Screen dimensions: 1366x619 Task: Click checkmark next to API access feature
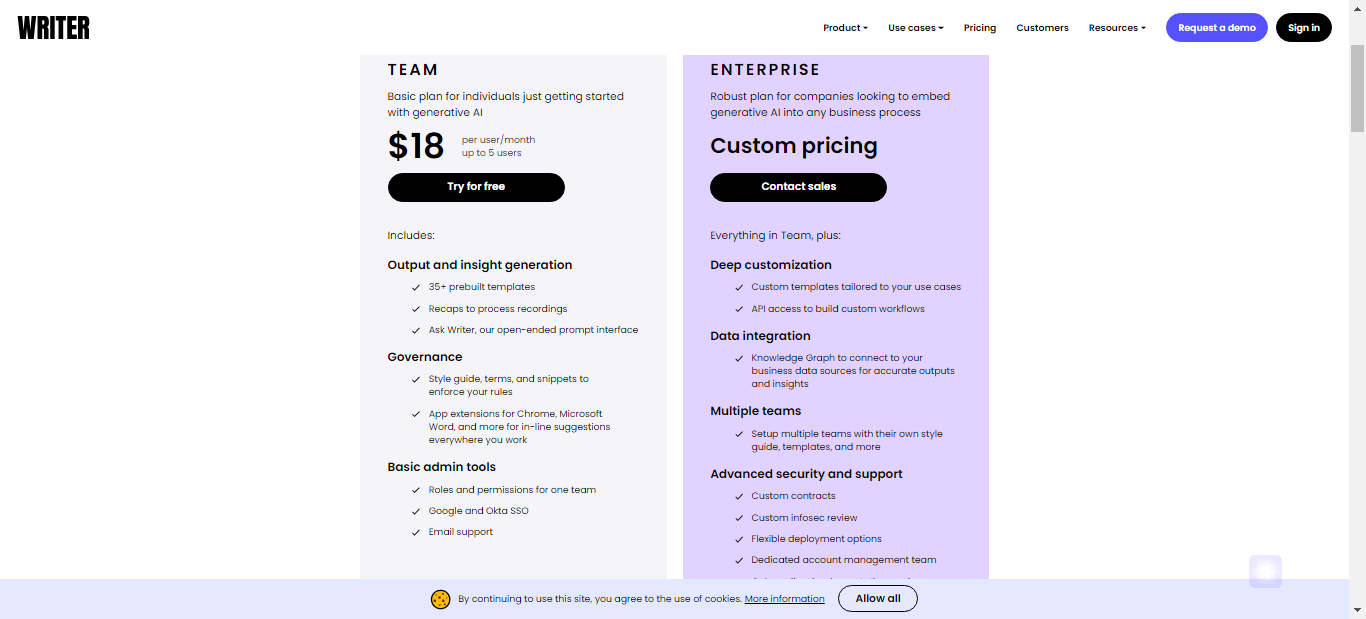pyautogui.click(x=739, y=309)
